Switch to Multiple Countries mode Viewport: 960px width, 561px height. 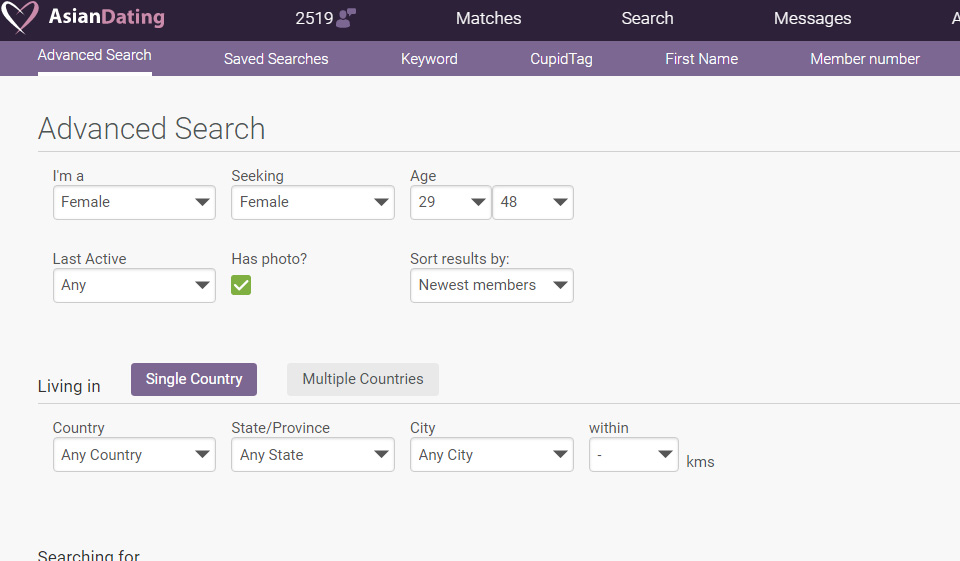(x=363, y=379)
